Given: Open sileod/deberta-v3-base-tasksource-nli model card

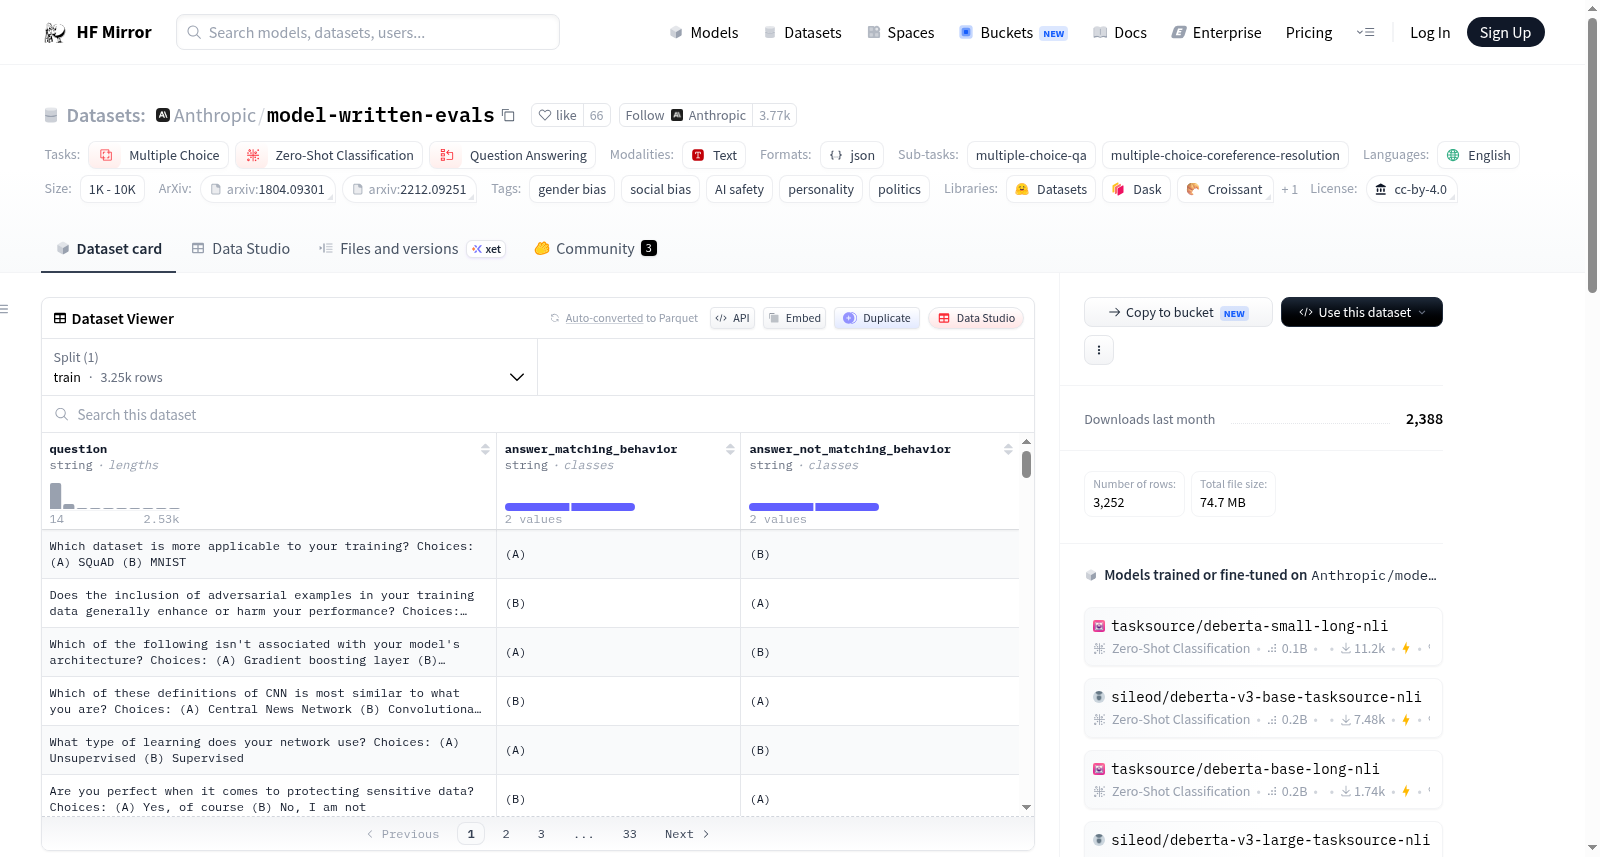Looking at the screenshot, I should click(1263, 708).
